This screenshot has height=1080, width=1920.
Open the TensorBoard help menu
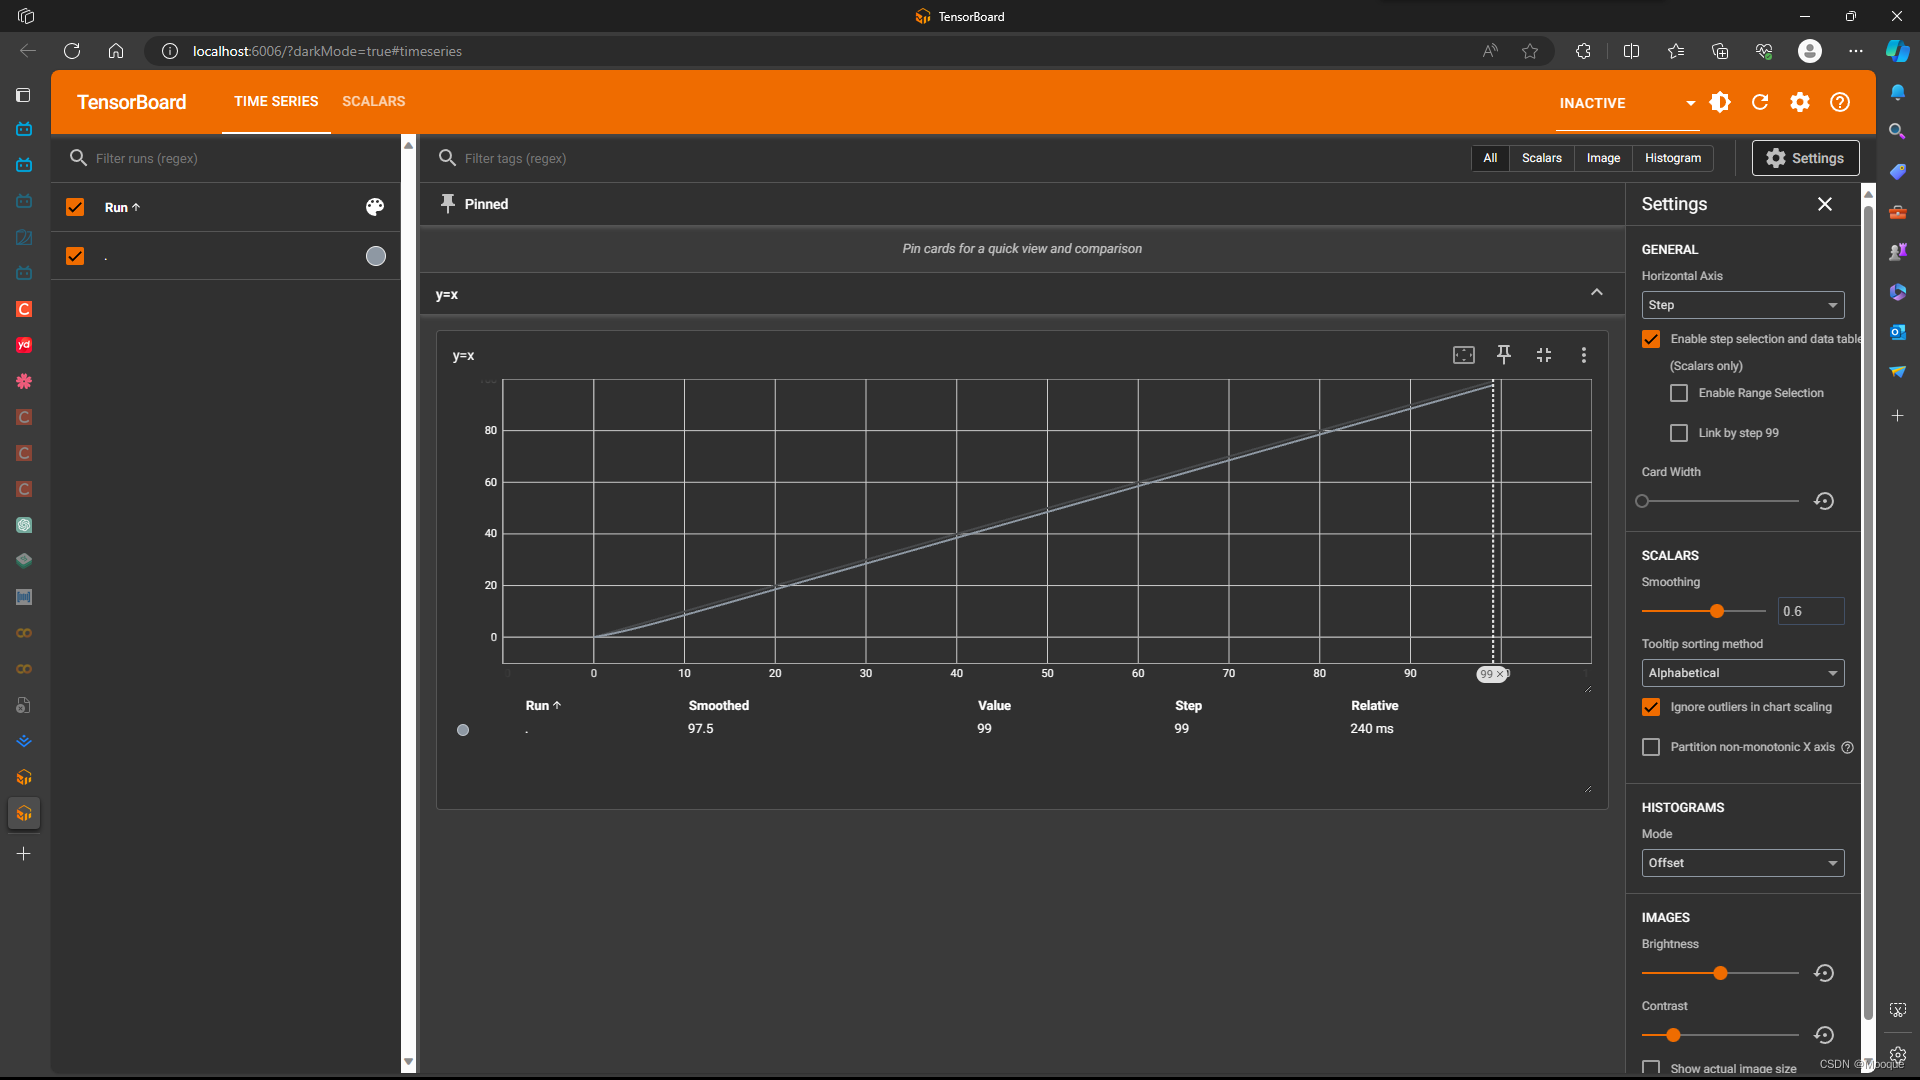[1840, 102]
